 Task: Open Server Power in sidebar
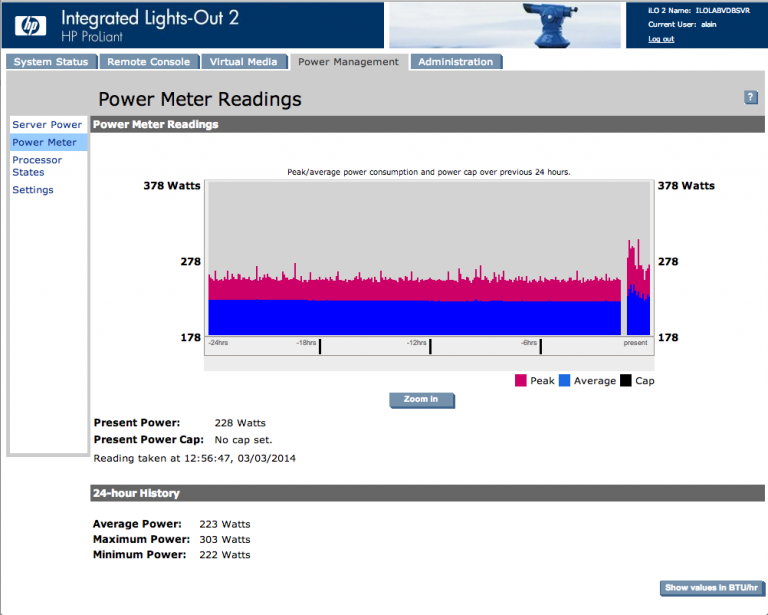[47, 124]
